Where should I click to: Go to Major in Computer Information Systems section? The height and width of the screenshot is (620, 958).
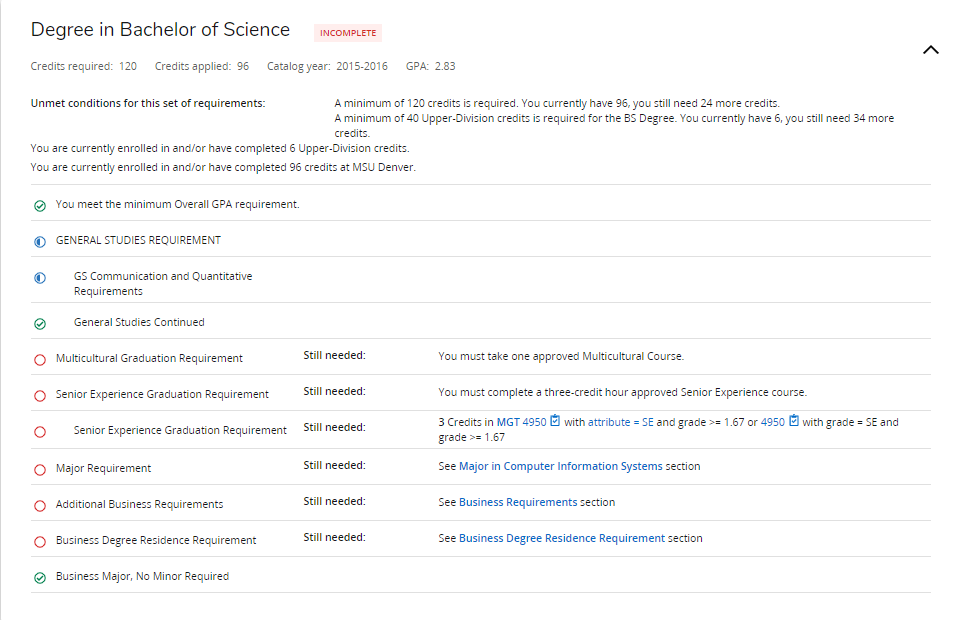click(560, 466)
